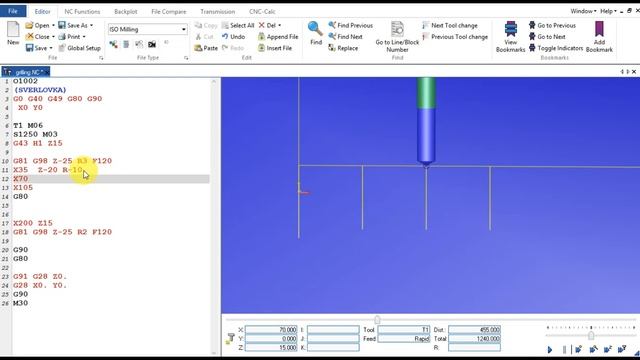Open the File Type group dialog launcher
Image resolution: width=640 pixels, height=360 pixels.
tap(186, 58)
